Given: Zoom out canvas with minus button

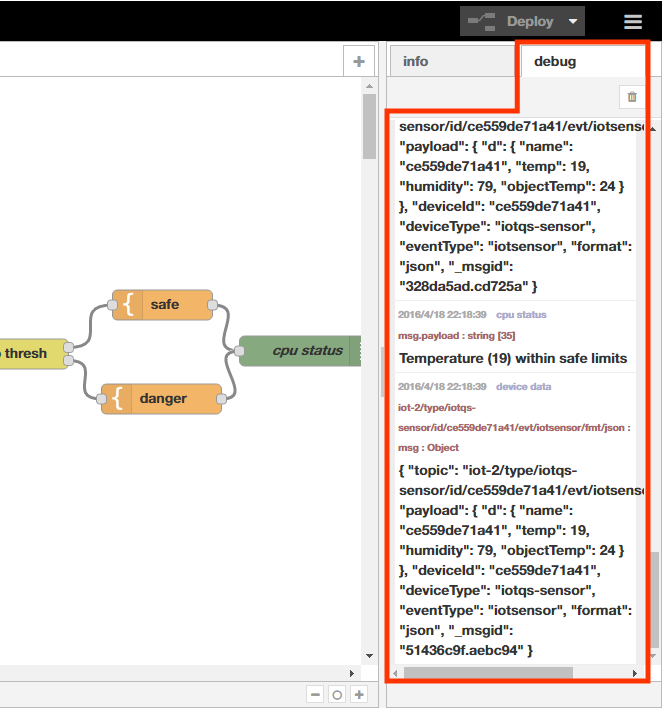Looking at the screenshot, I should [x=315, y=694].
